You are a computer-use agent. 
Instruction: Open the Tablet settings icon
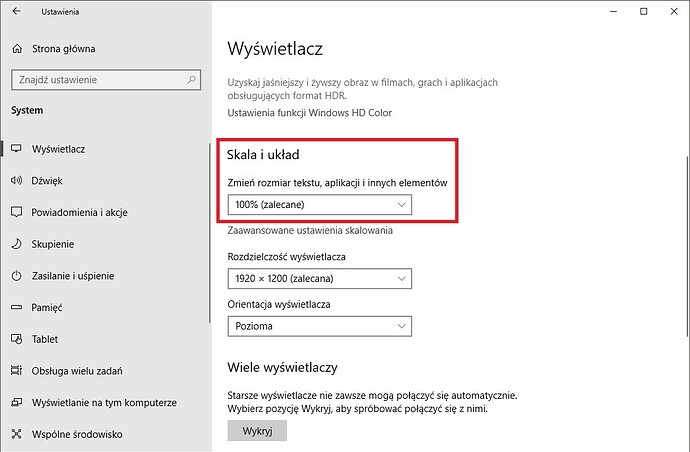[16, 339]
